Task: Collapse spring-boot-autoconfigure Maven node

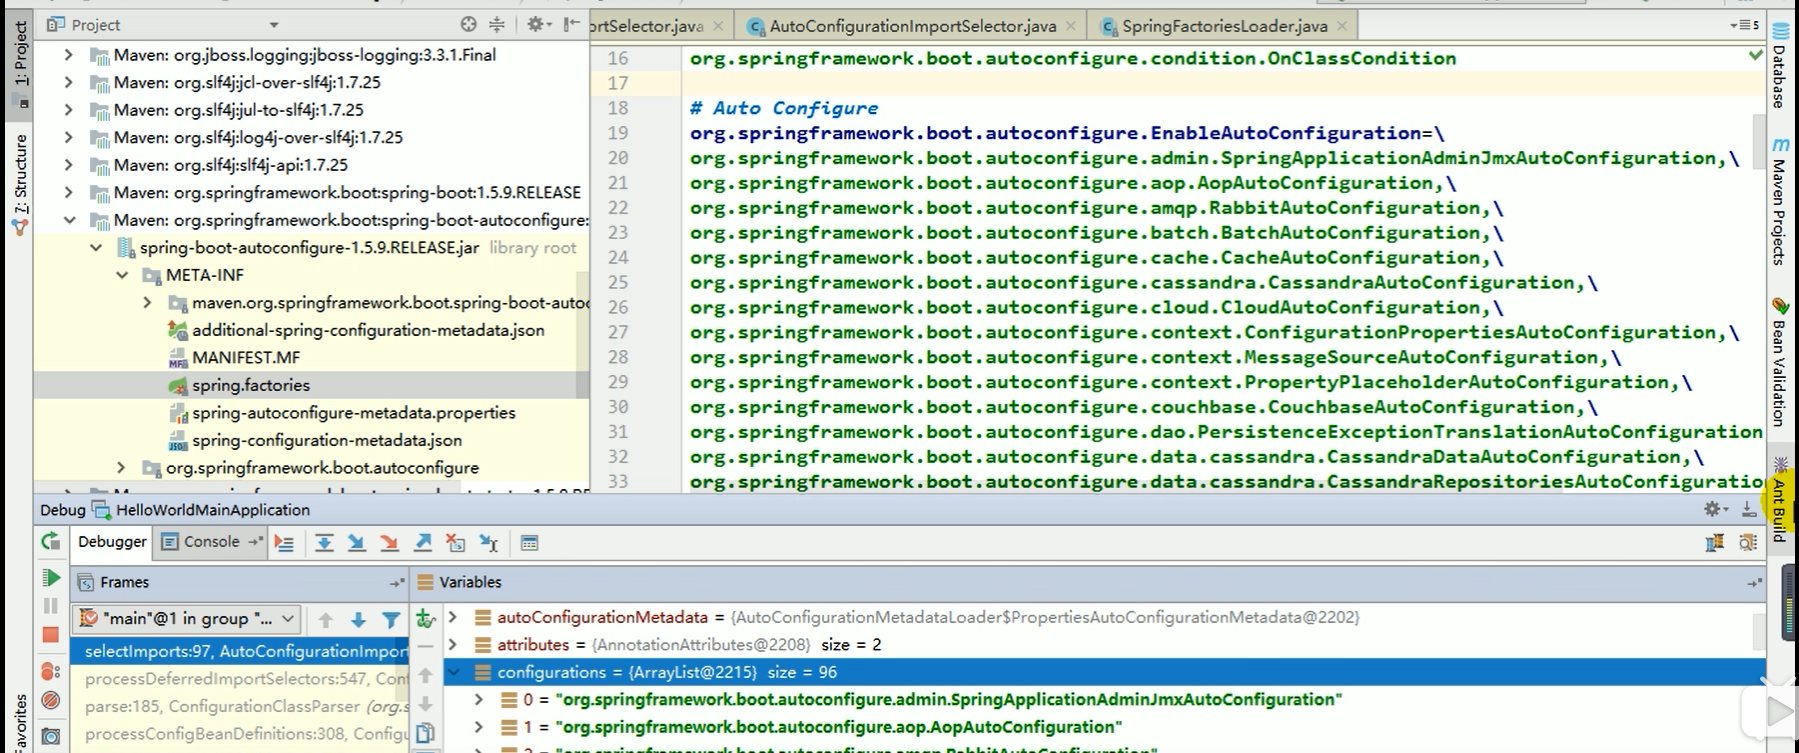Action: [x=68, y=220]
